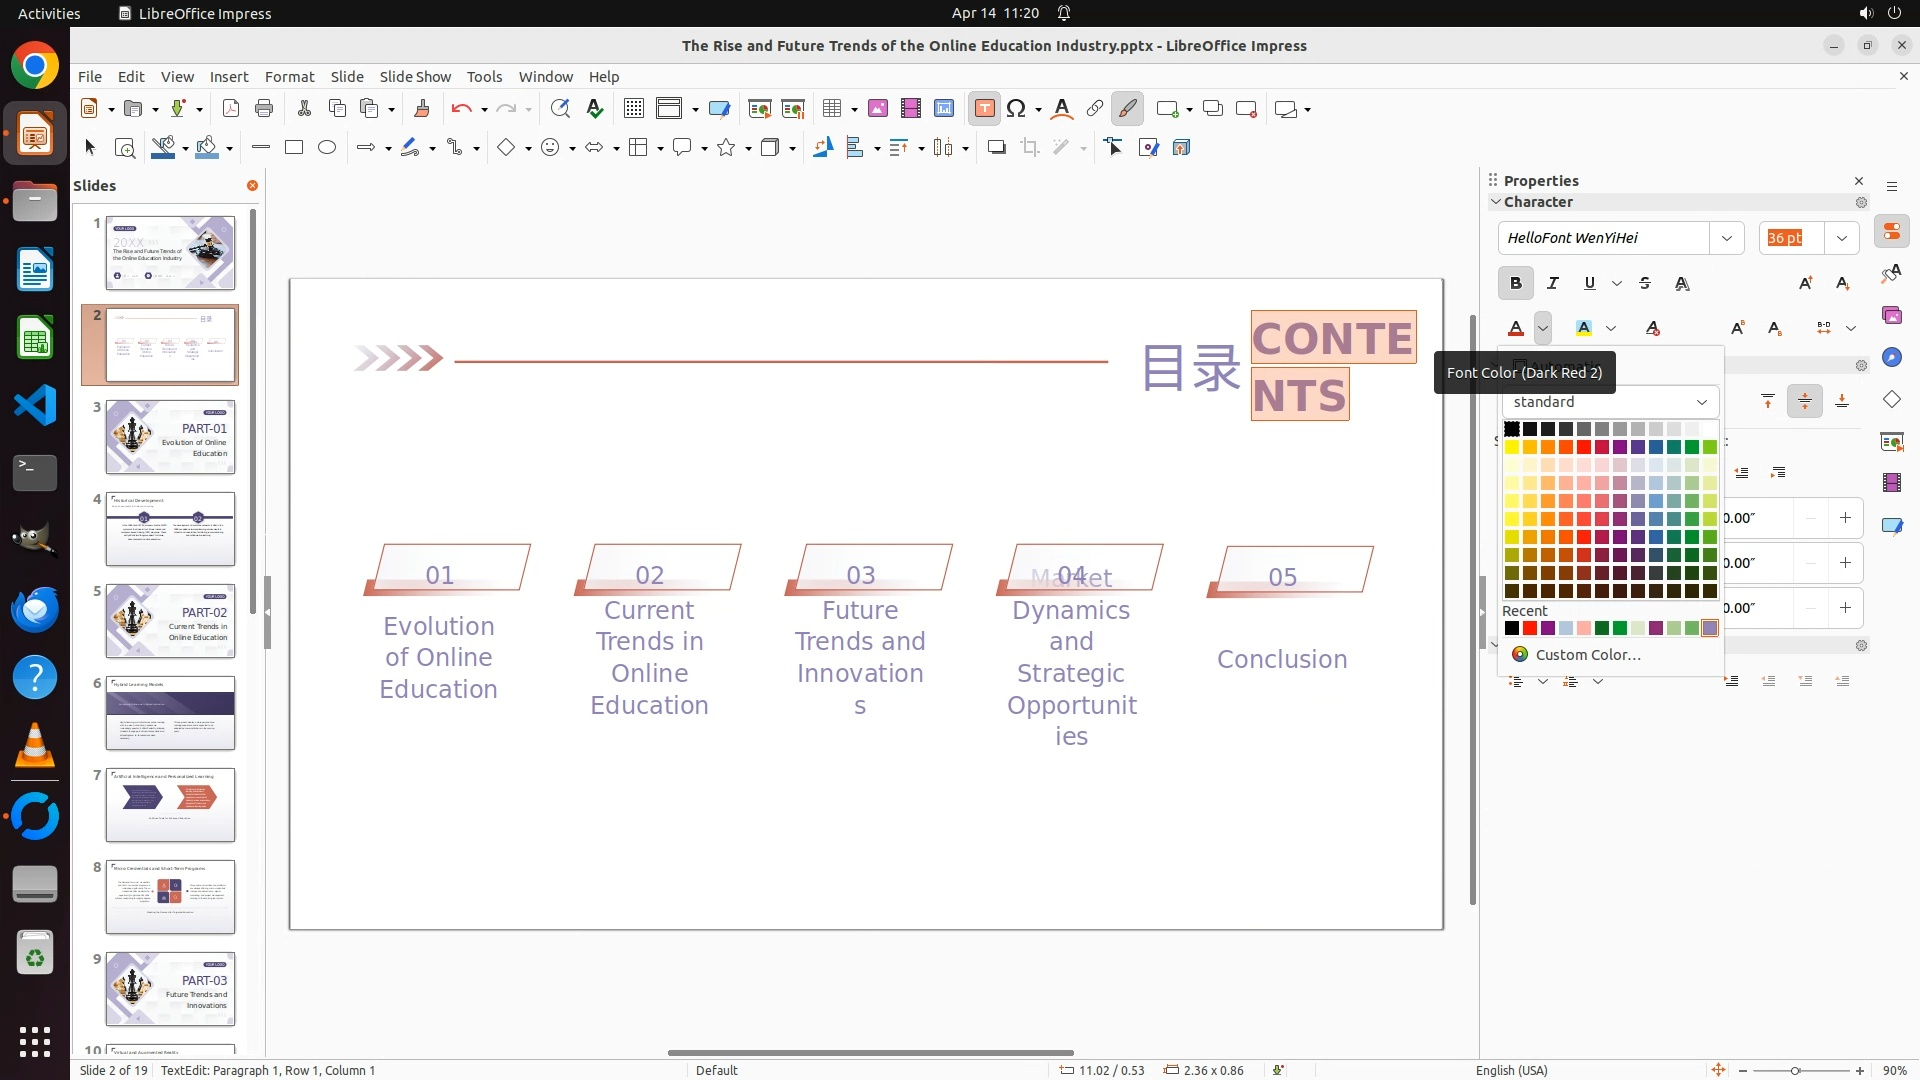
Task: Open the Slide Show menu
Action: (415, 77)
